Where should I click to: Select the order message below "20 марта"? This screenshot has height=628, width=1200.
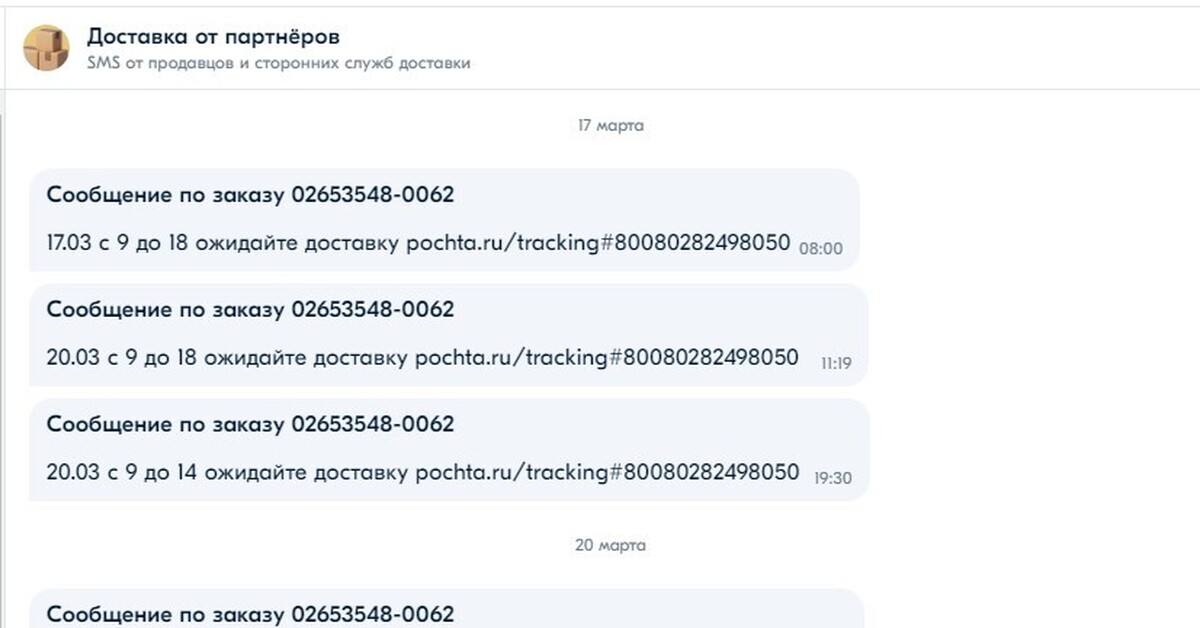250,613
